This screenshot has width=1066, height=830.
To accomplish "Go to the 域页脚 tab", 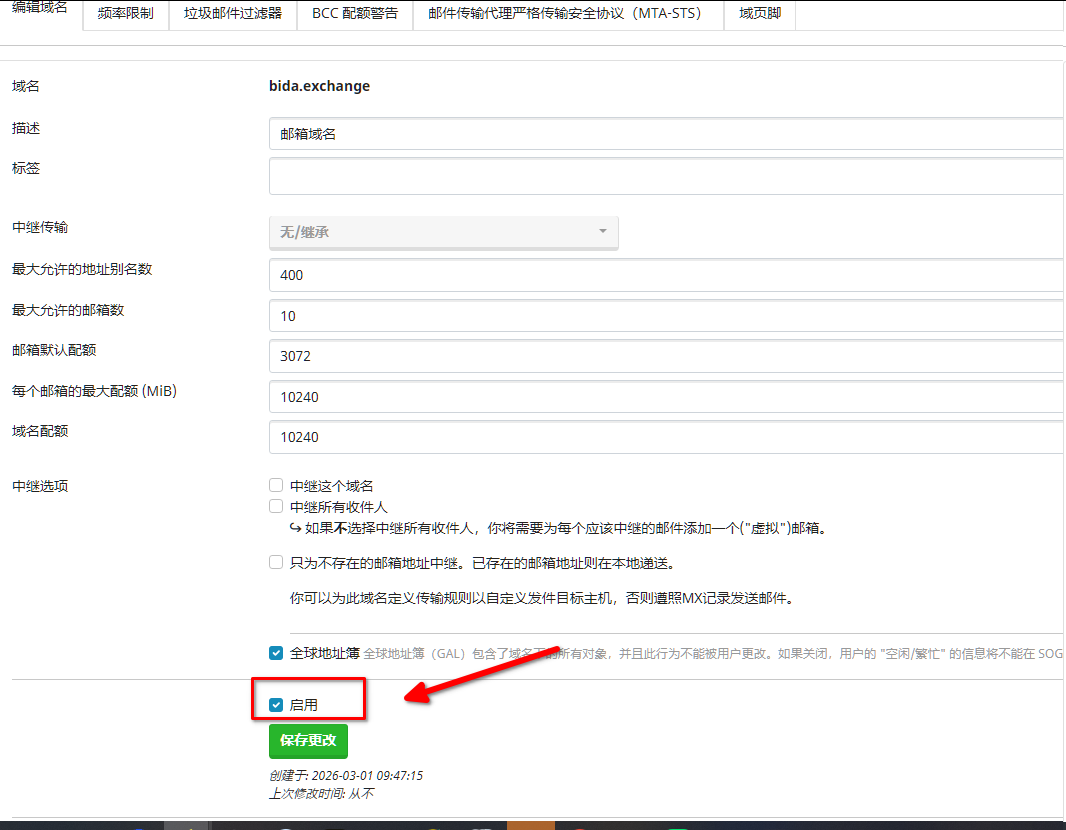I will point(760,14).
